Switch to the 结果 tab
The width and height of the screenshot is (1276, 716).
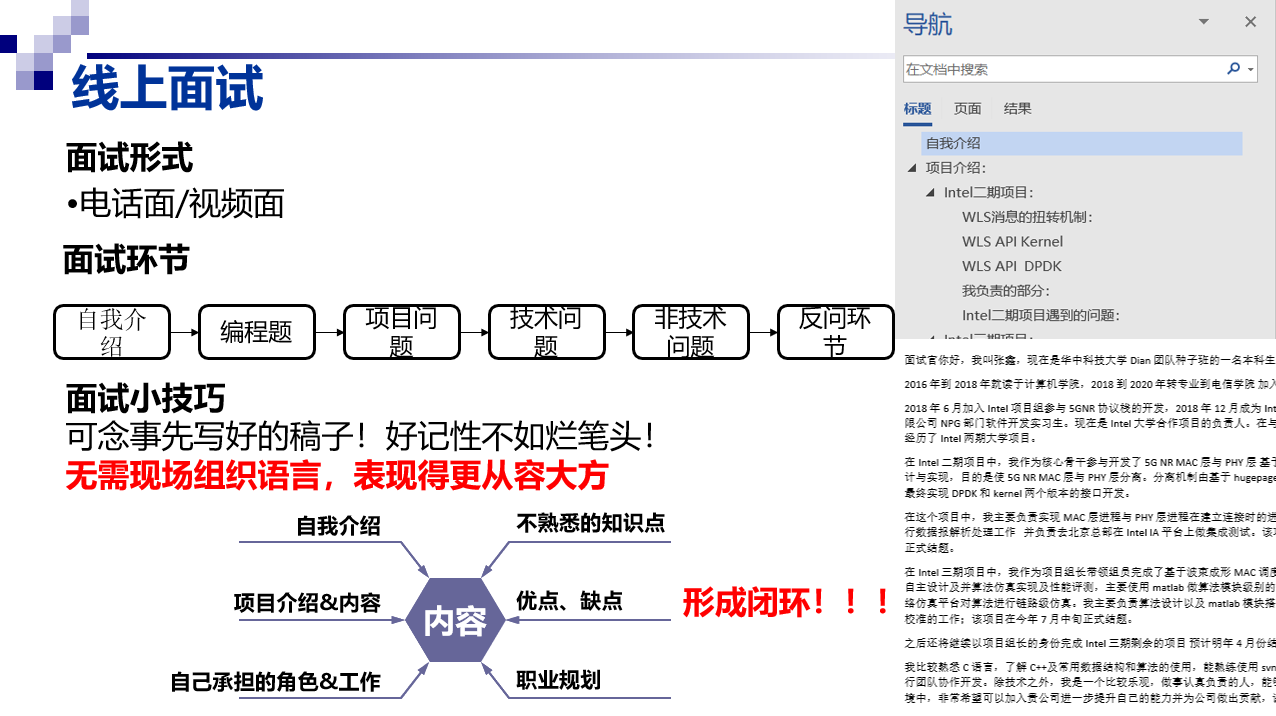[x=1017, y=108]
